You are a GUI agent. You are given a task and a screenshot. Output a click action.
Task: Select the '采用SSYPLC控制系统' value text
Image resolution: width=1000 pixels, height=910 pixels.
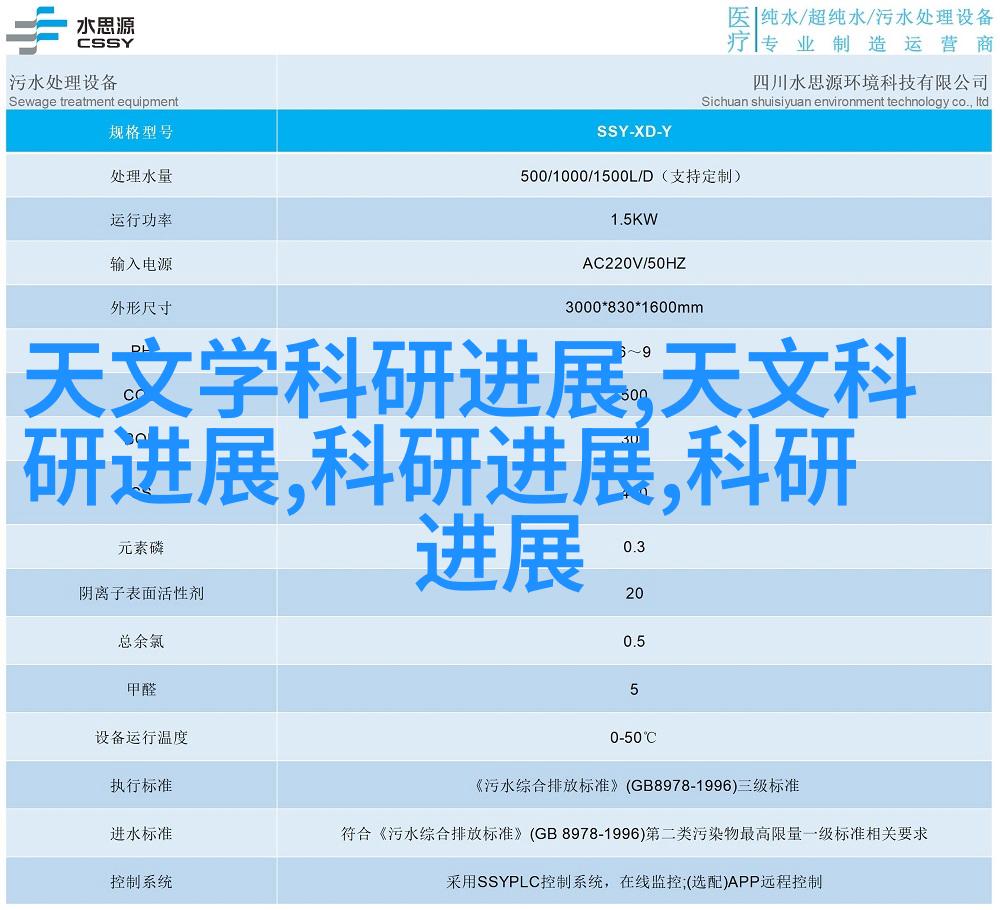tap(525, 882)
